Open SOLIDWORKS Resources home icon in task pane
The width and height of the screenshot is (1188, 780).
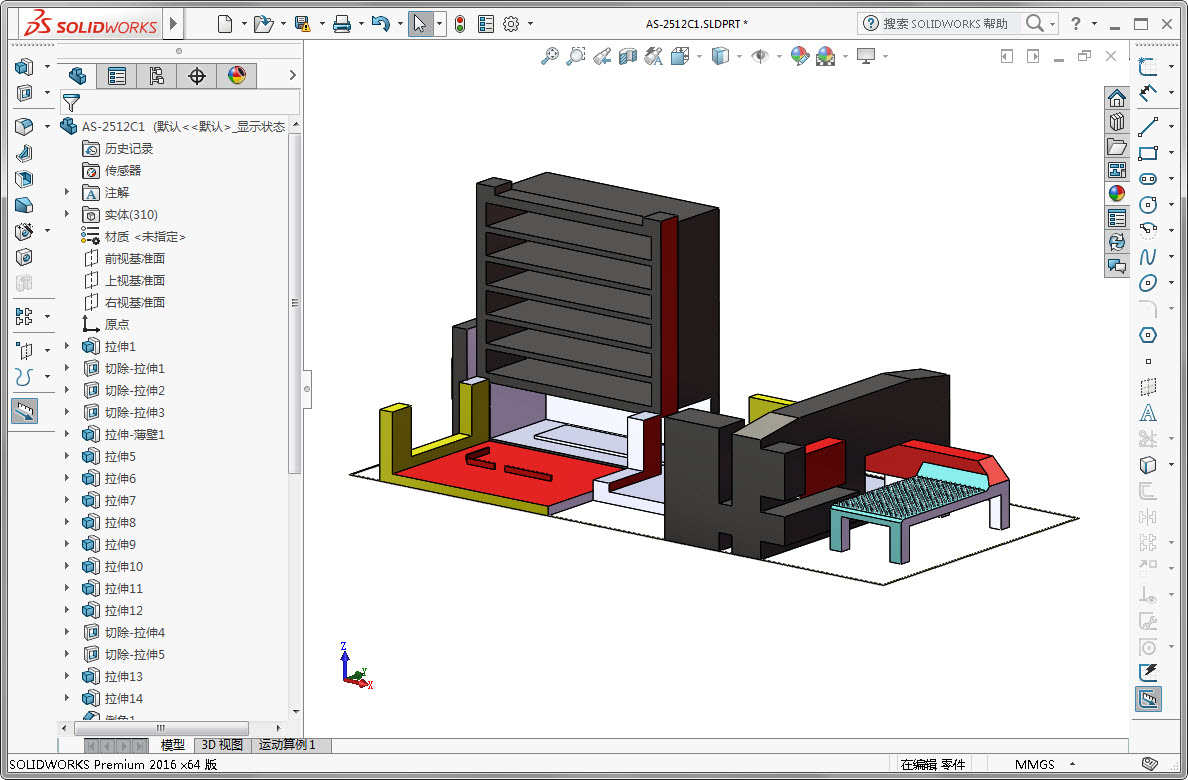tap(1117, 98)
